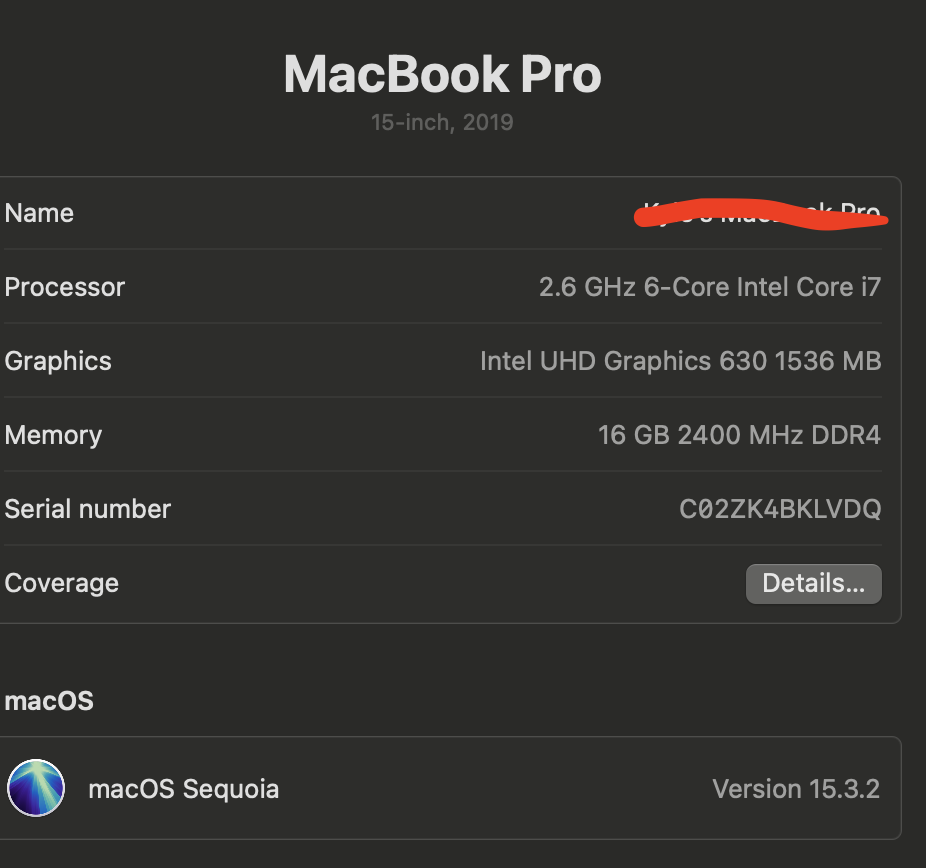Viewport: 926px width, 868px height.
Task: Click the Memory row label
Action: click(x=53, y=435)
